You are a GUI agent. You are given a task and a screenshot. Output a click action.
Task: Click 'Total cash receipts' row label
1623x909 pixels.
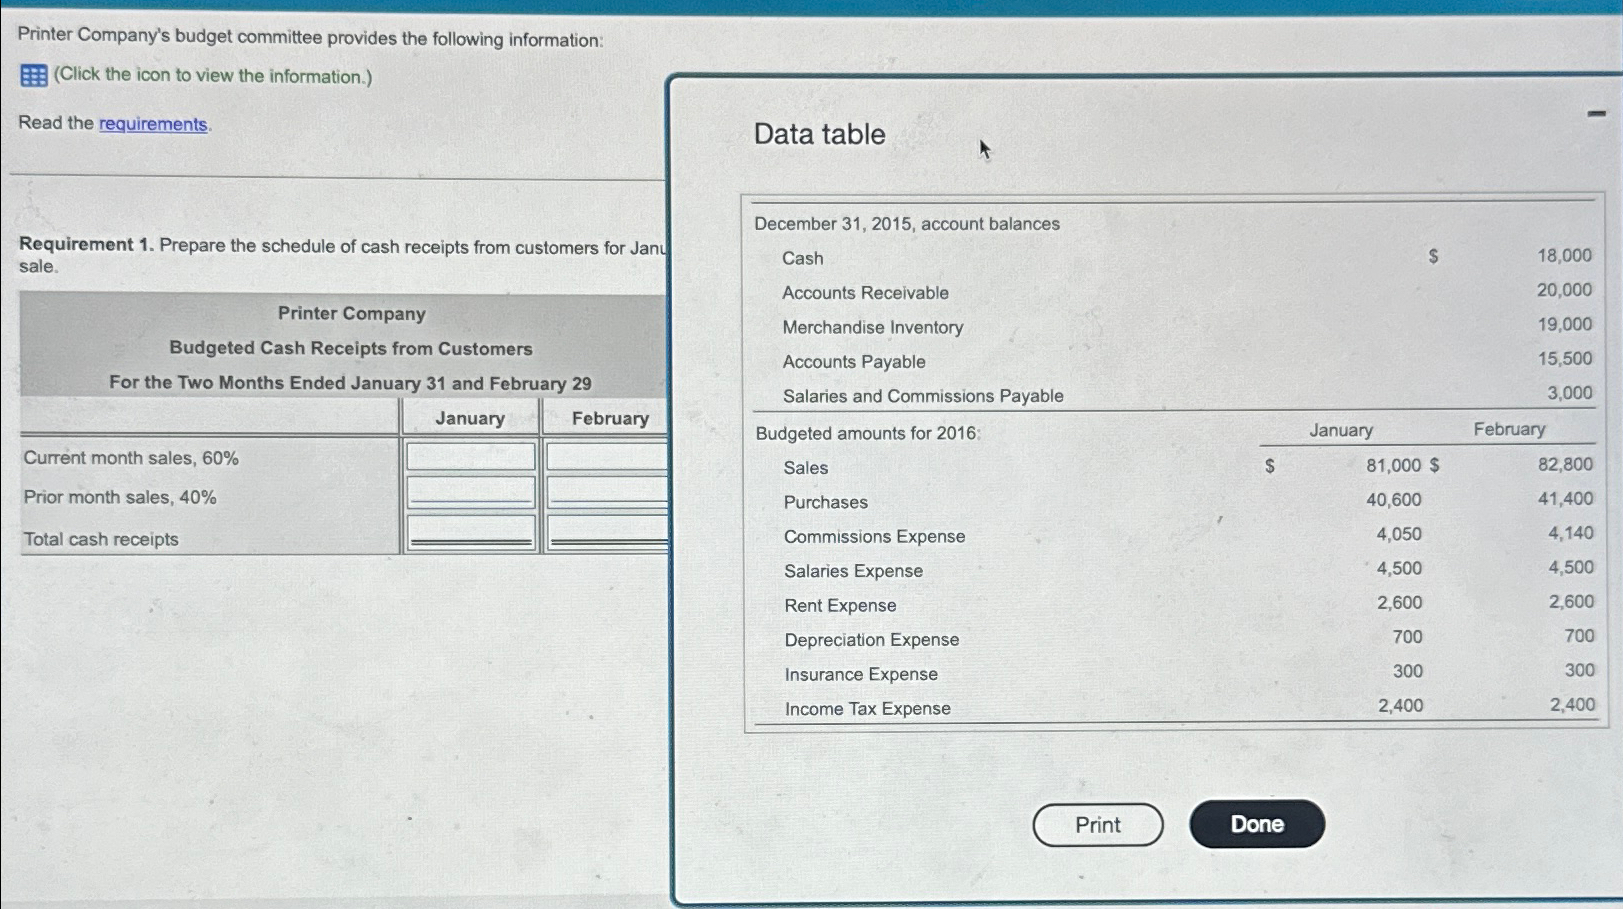click(x=101, y=539)
